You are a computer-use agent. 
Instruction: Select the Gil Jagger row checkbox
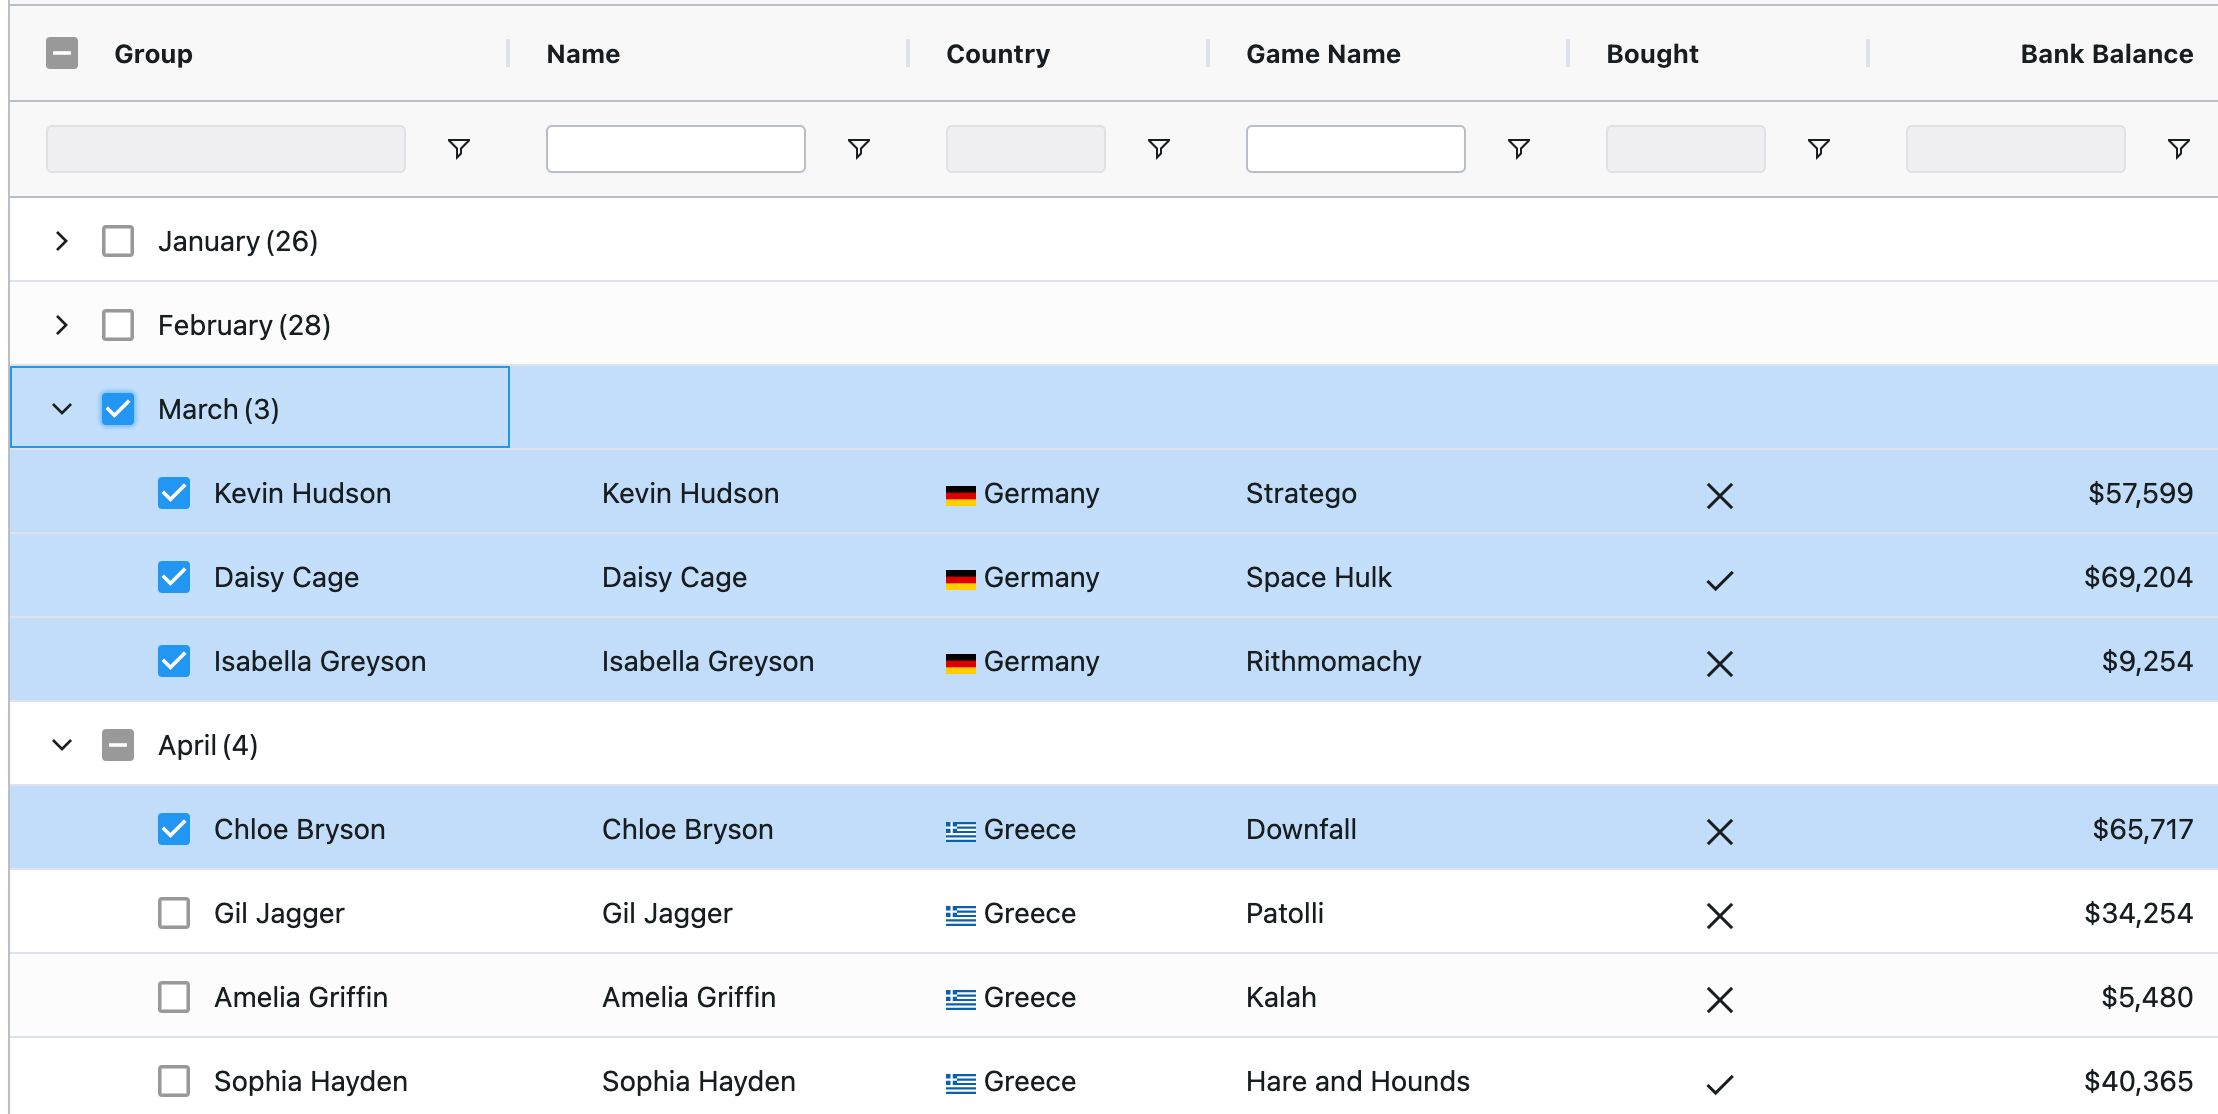pos(174,913)
